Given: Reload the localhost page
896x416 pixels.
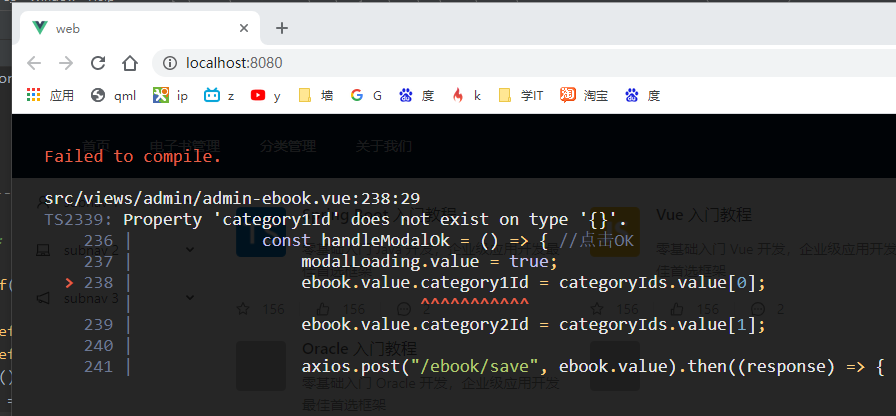Looking at the screenshot, I should (x=98, y=63).
